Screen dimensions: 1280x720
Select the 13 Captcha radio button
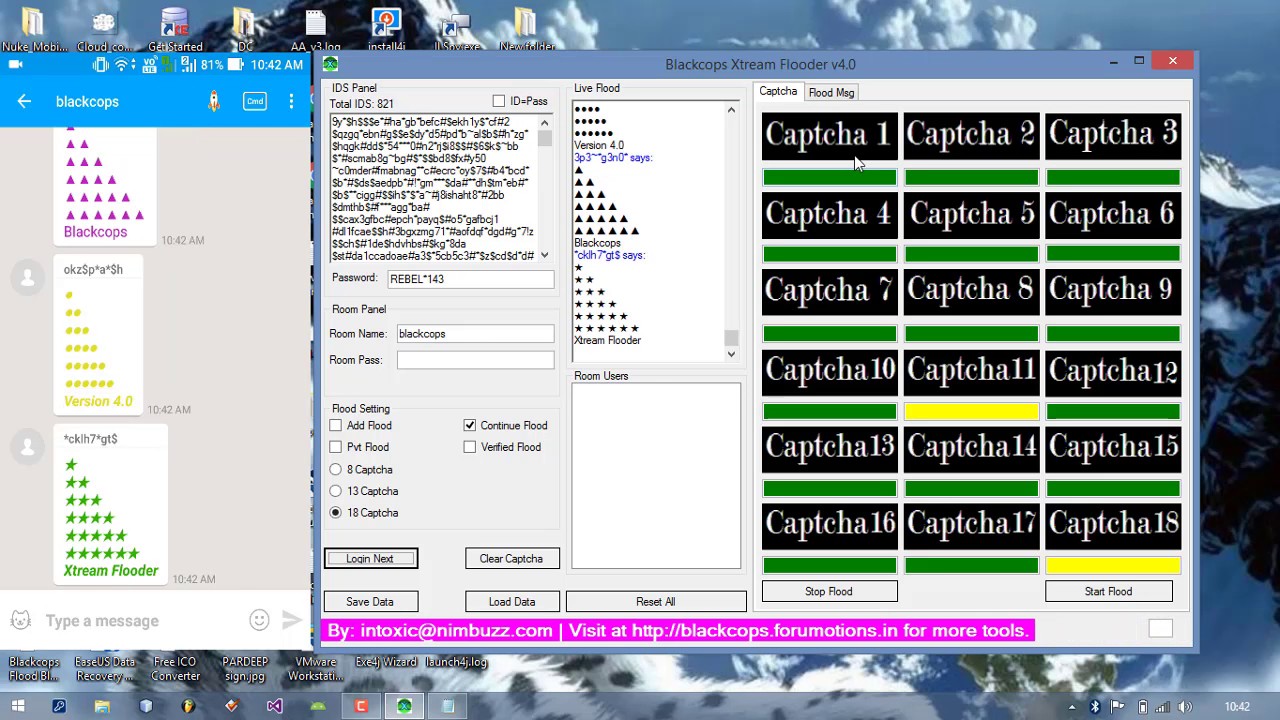click(336, 491)
